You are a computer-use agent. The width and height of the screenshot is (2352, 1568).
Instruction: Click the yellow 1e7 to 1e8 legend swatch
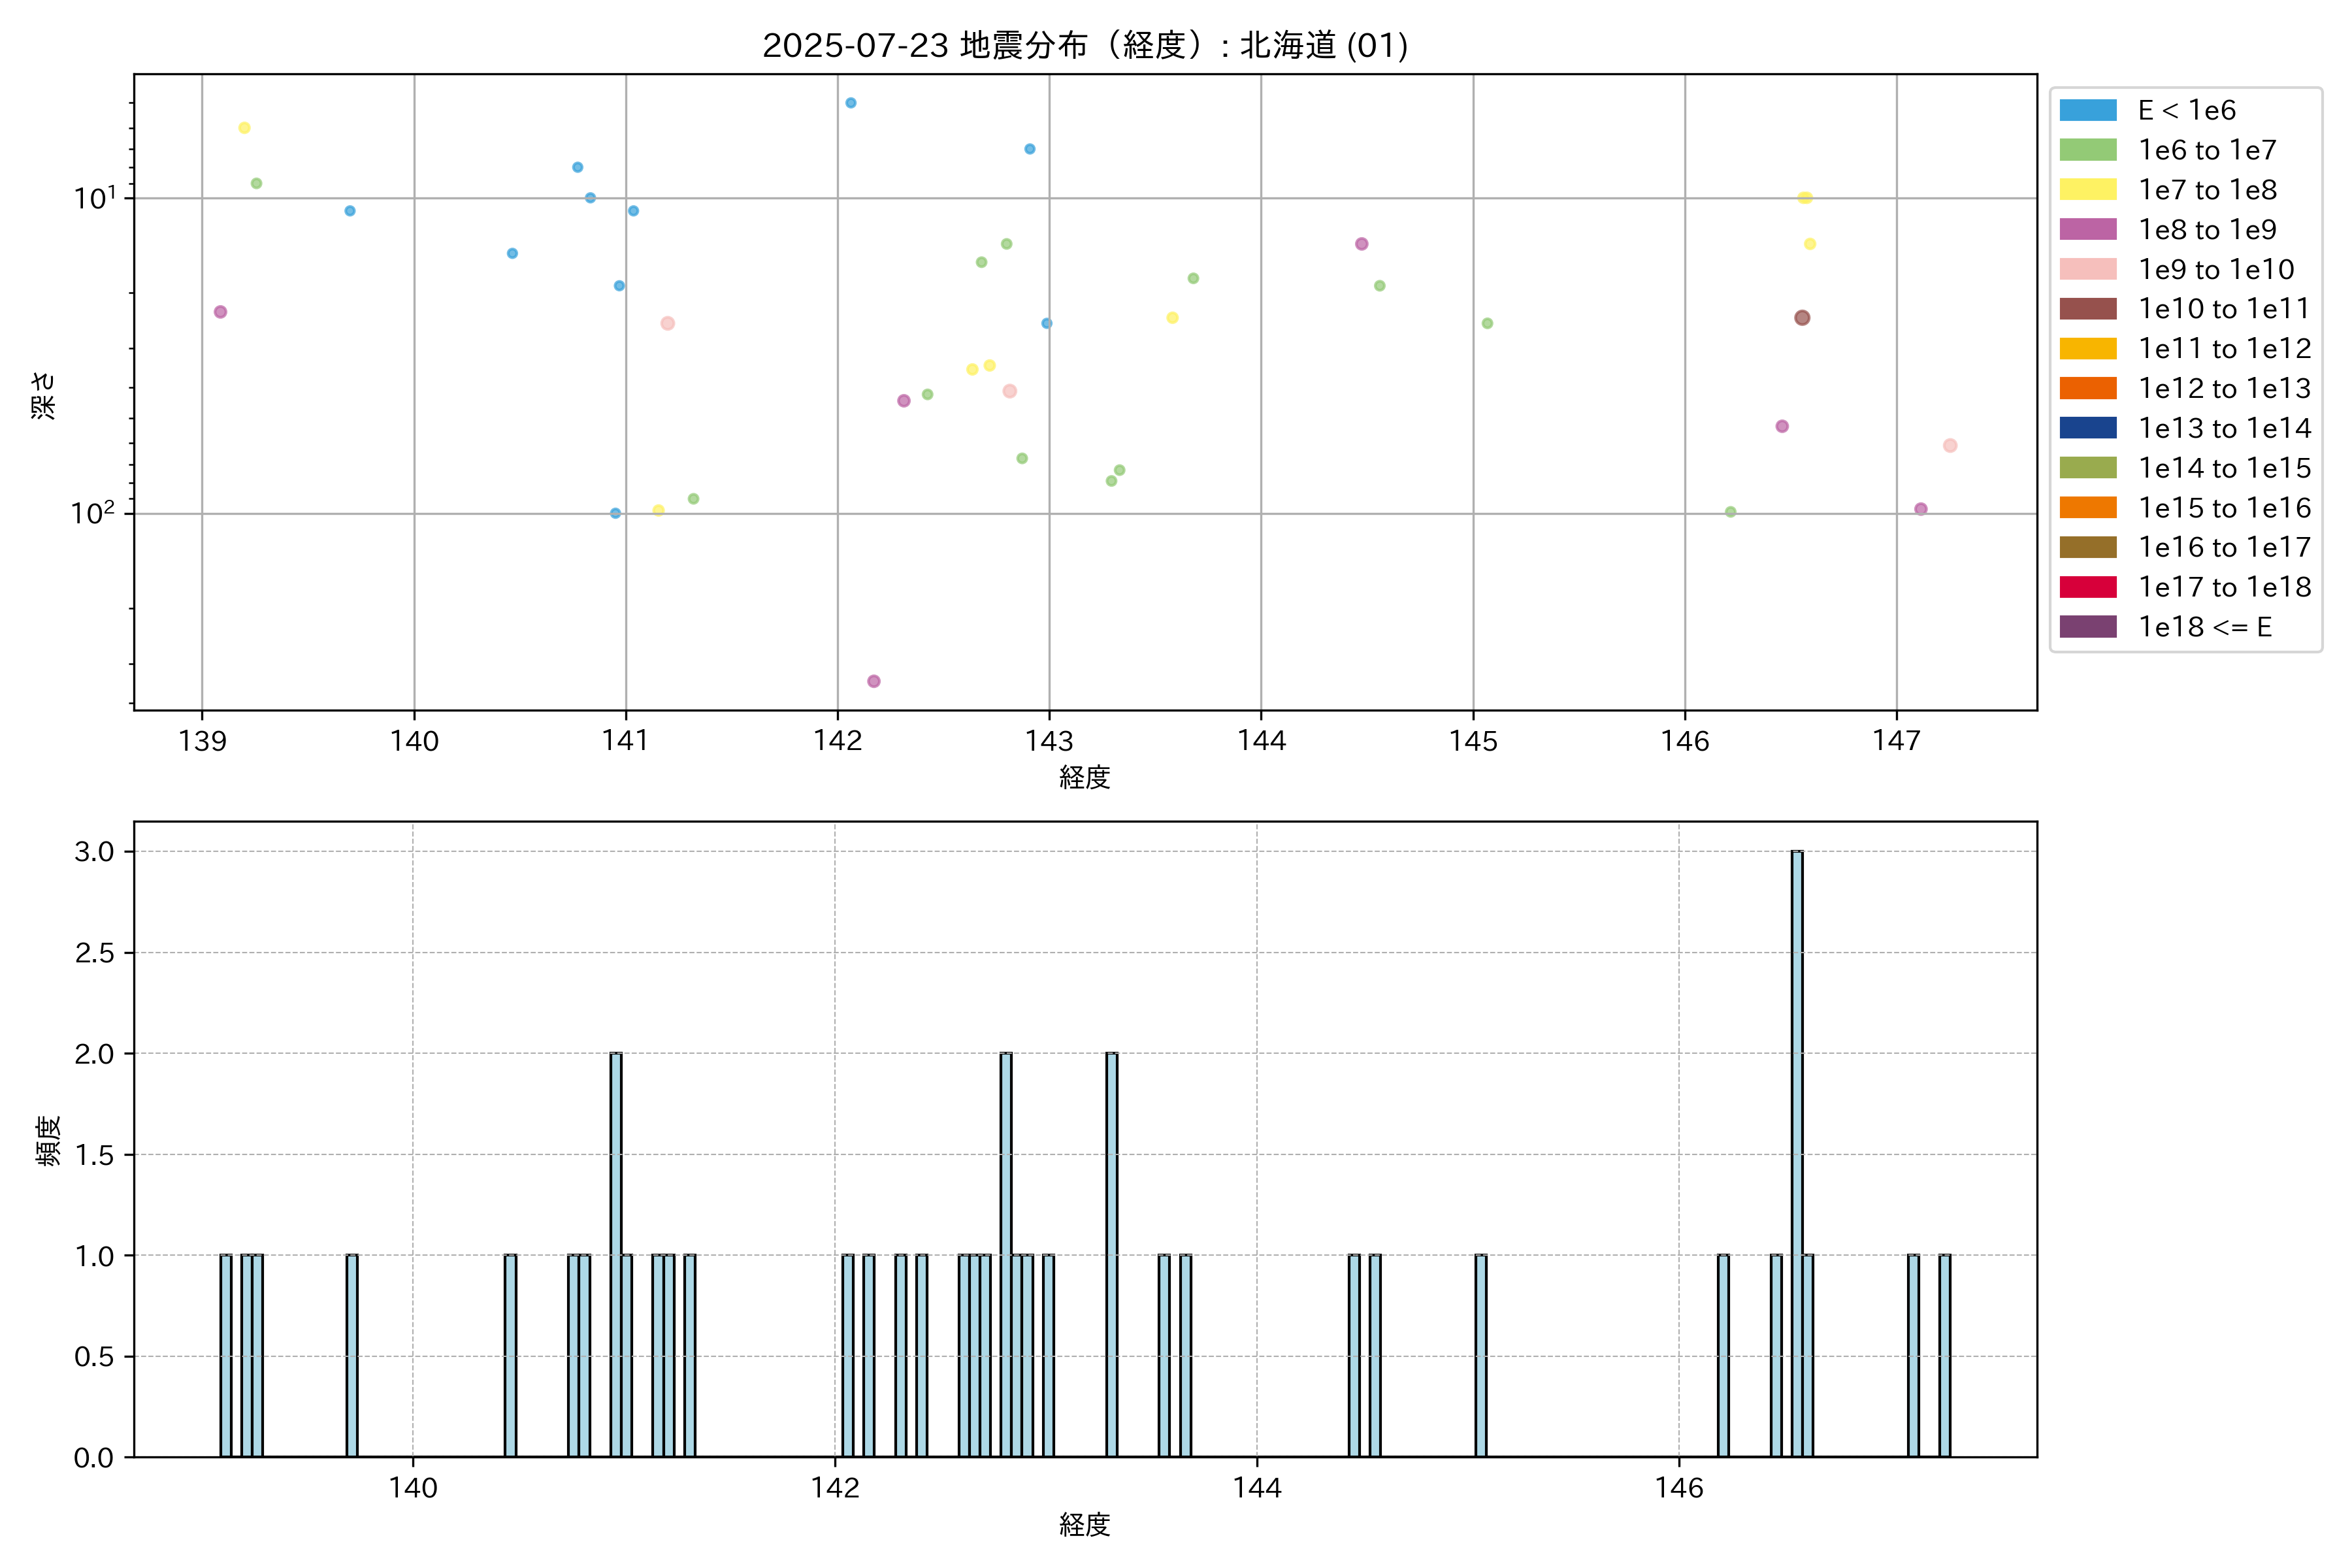pyautogui.click(x=2087, y=190)
